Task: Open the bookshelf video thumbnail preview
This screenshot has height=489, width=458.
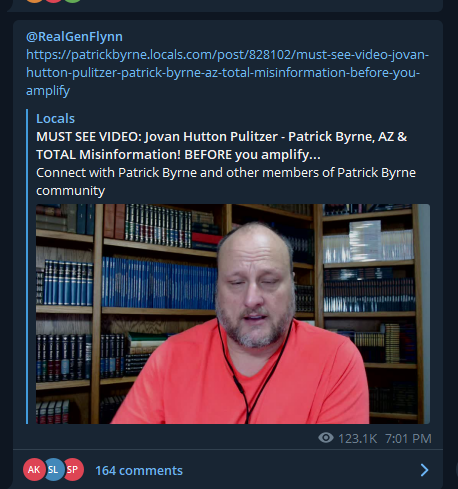Action: tap(233, 314)
